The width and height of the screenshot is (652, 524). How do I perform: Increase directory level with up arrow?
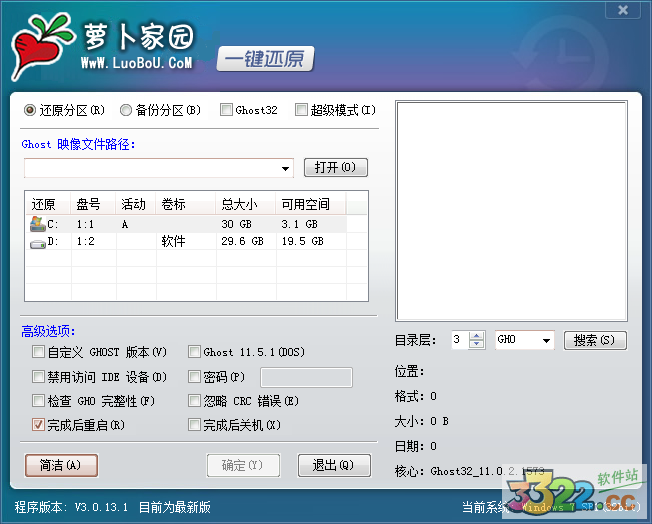pyautogui.click(x=477, y=336)
